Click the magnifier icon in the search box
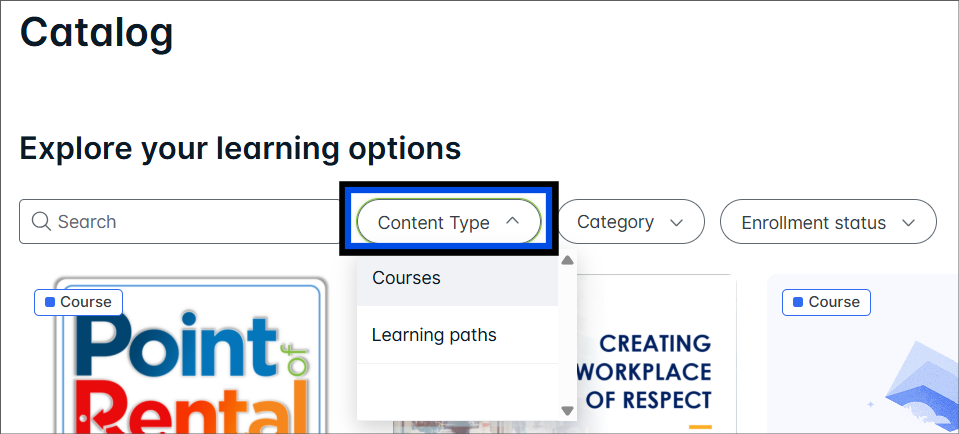Image resolution: width=959 pixels, height=434 pixels. 41,222
